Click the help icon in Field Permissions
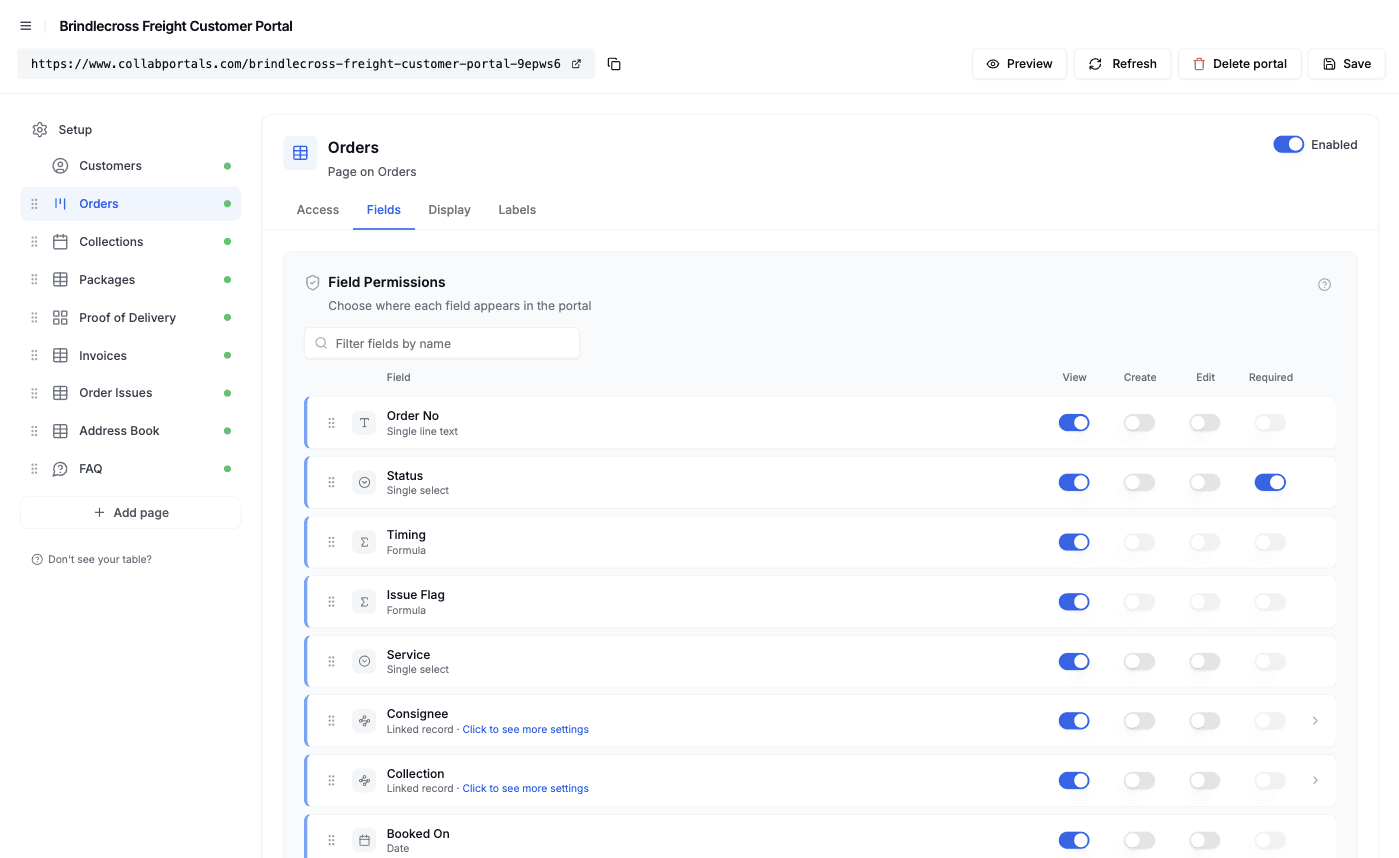 pyautogui.click(x=1324, y=285)
